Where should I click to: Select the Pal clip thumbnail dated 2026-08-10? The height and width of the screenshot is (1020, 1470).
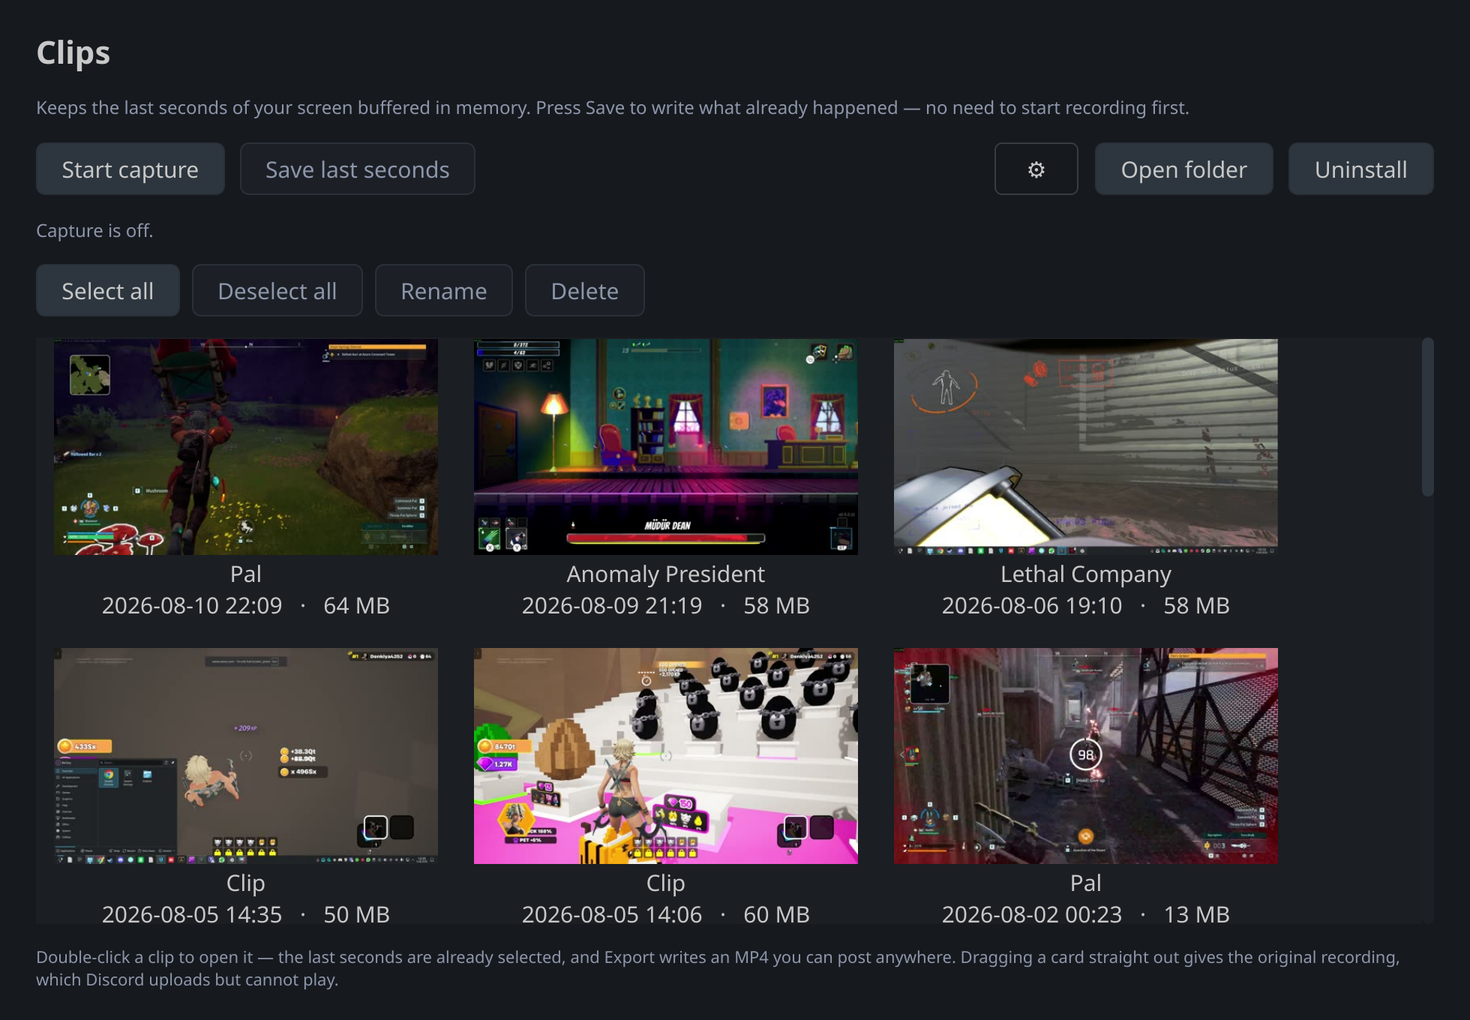246,447
